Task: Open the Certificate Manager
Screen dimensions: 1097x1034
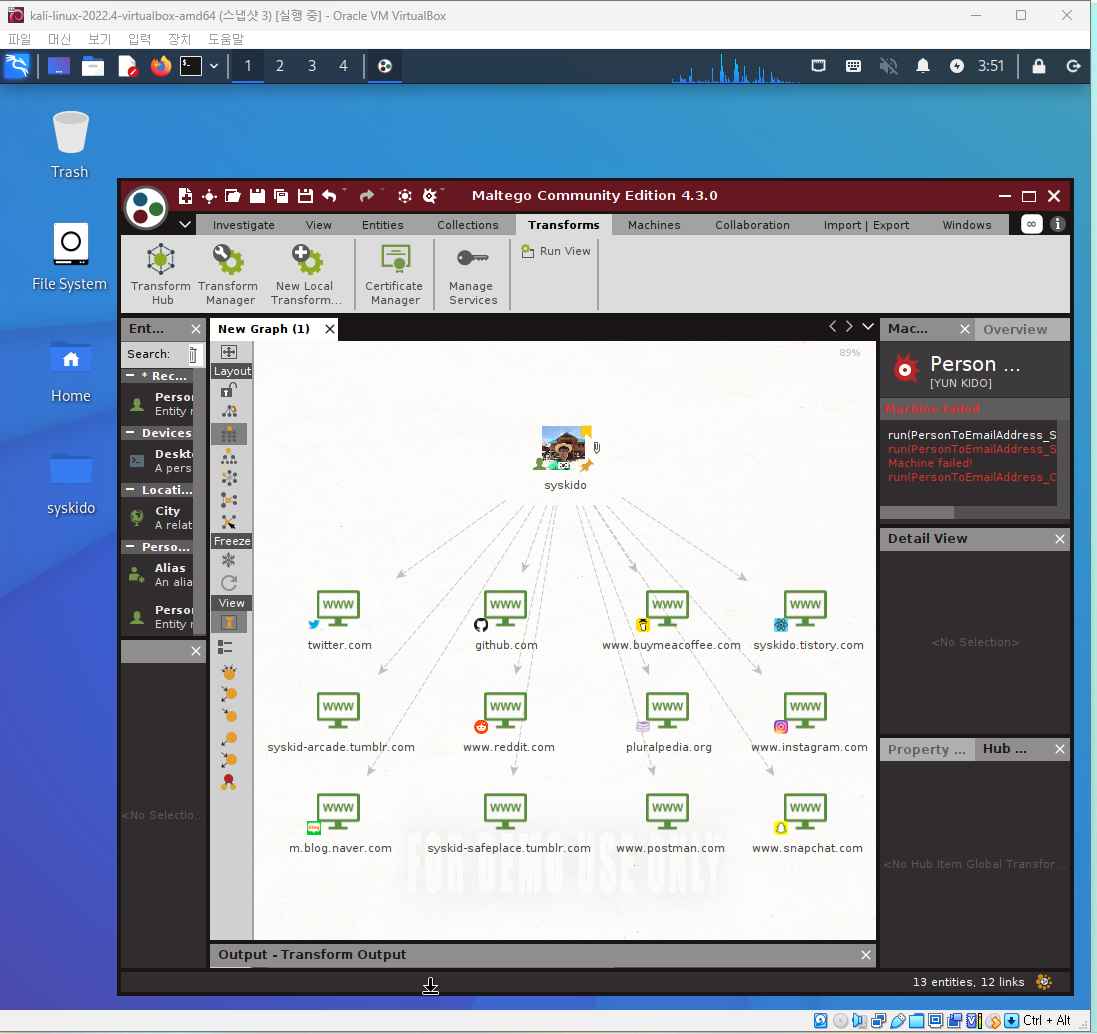Action: (x=395, y=274)
